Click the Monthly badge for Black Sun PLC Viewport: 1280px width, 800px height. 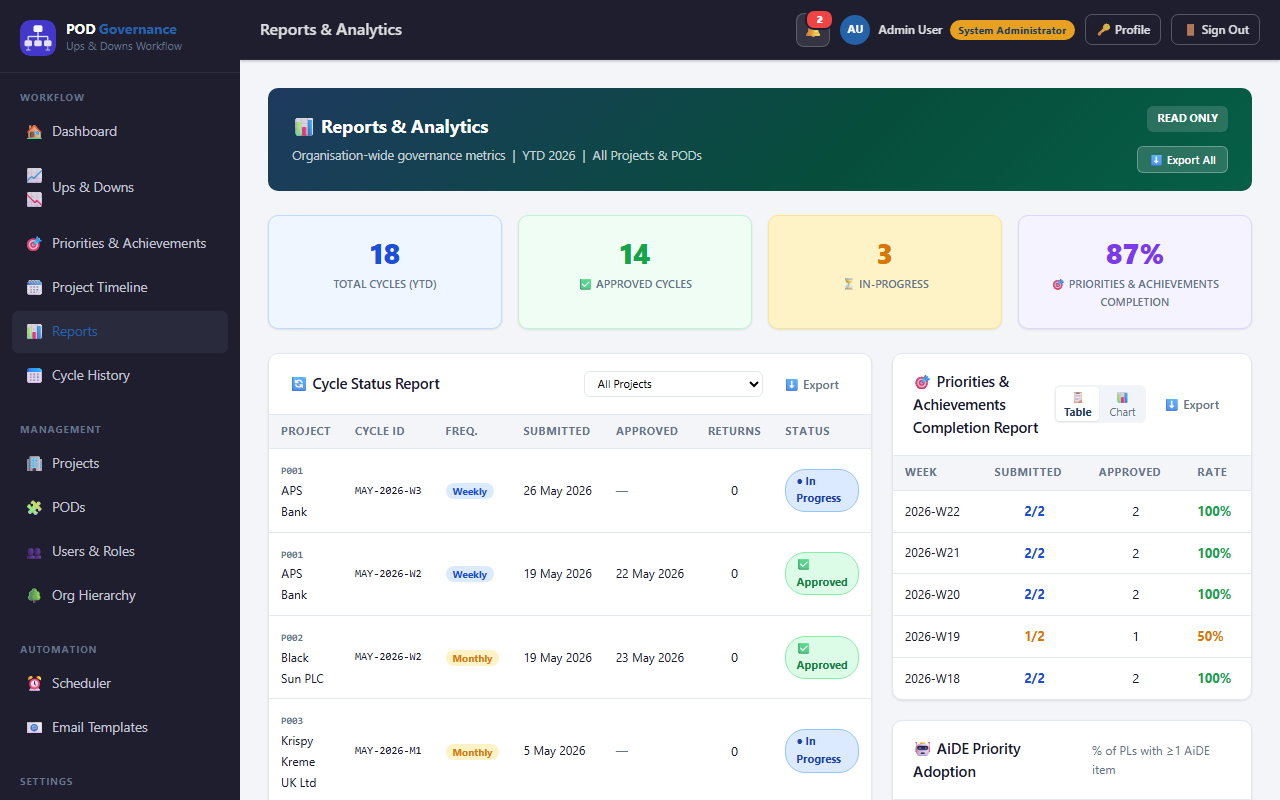pos(472,658)
